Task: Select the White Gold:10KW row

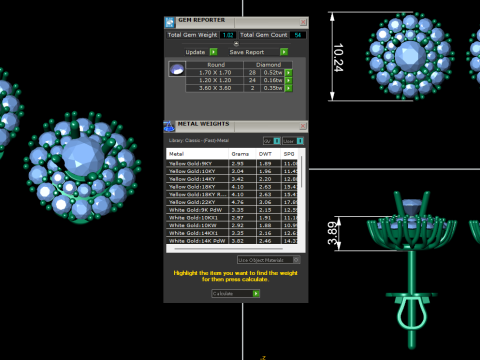Action: click(x=232, y=225)
